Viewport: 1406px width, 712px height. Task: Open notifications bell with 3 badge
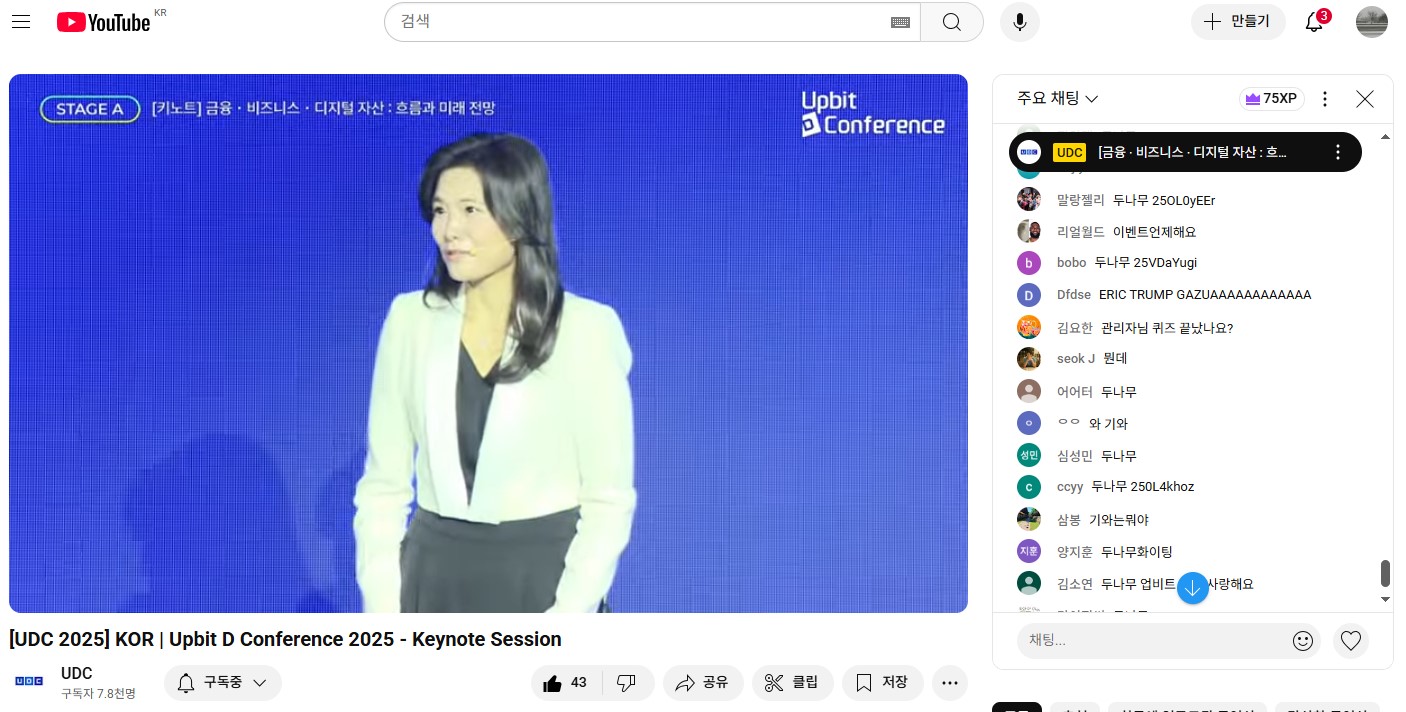click(x=1315, y=22)
